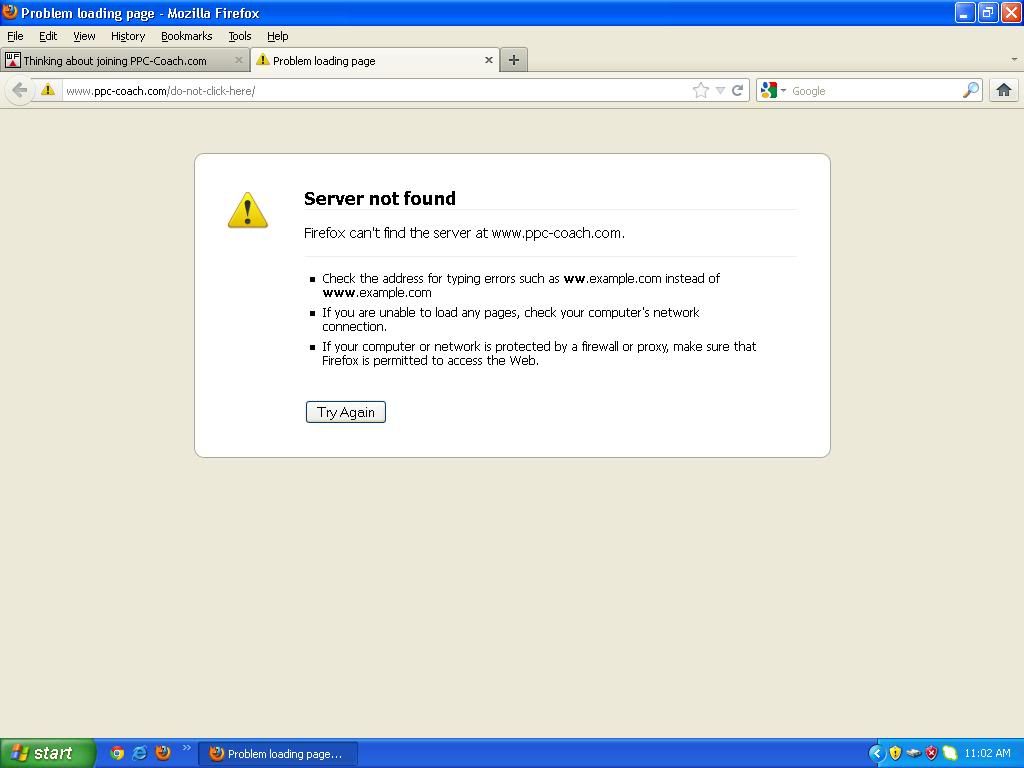Expand hidden system tray icons arrow
Screen dimensions: 1024x768
point(876,753)
